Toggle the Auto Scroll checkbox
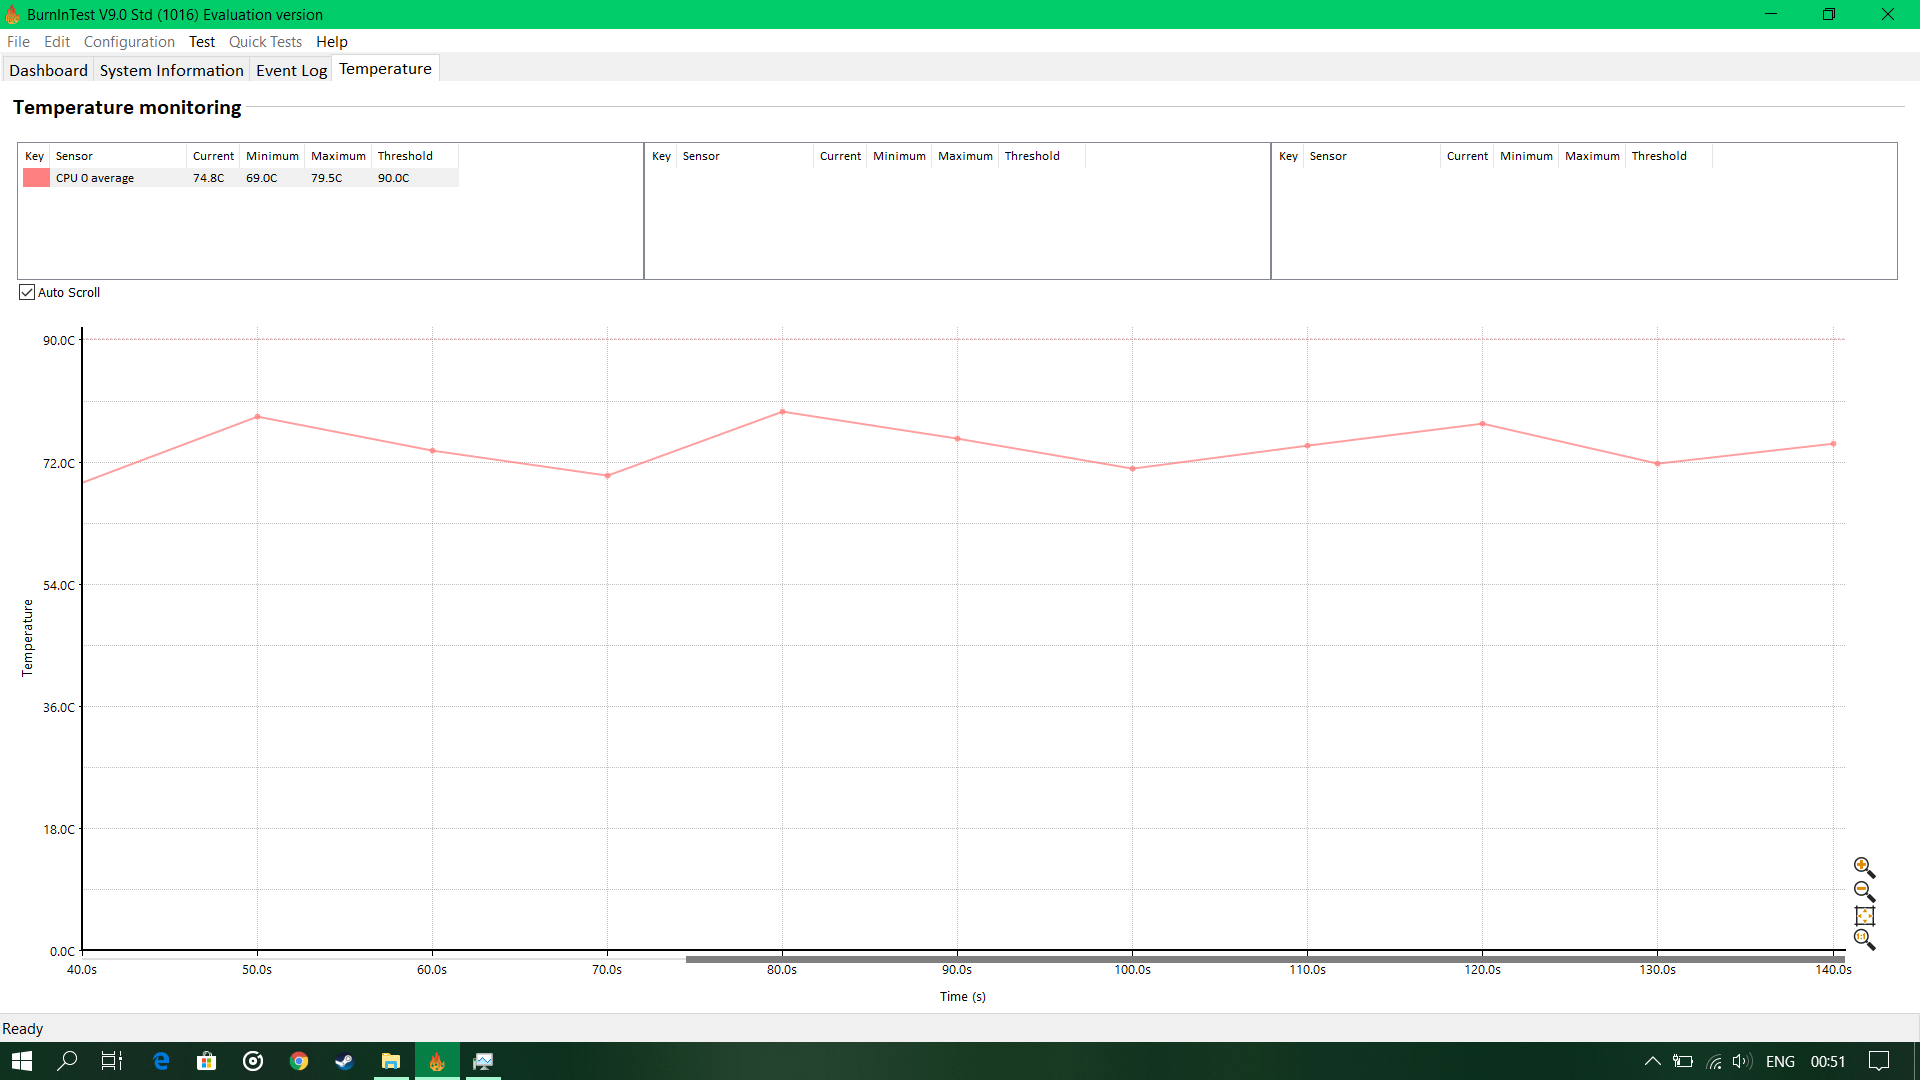 pyautogui.click(x=27, y=292)
